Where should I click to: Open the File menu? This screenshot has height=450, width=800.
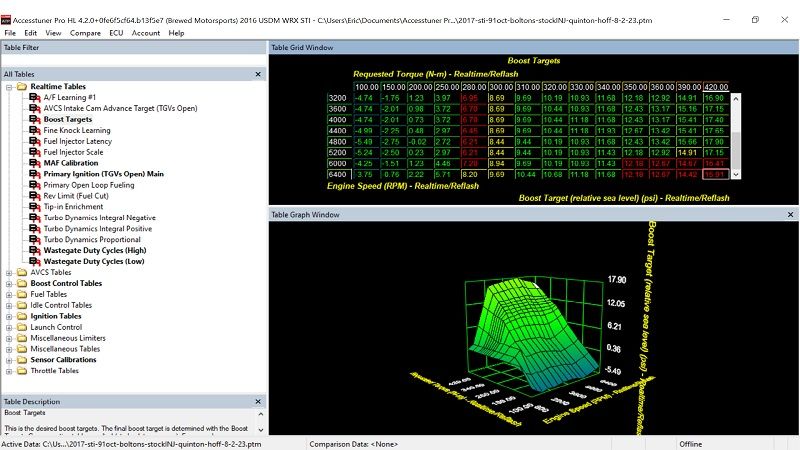pos(10,33)
